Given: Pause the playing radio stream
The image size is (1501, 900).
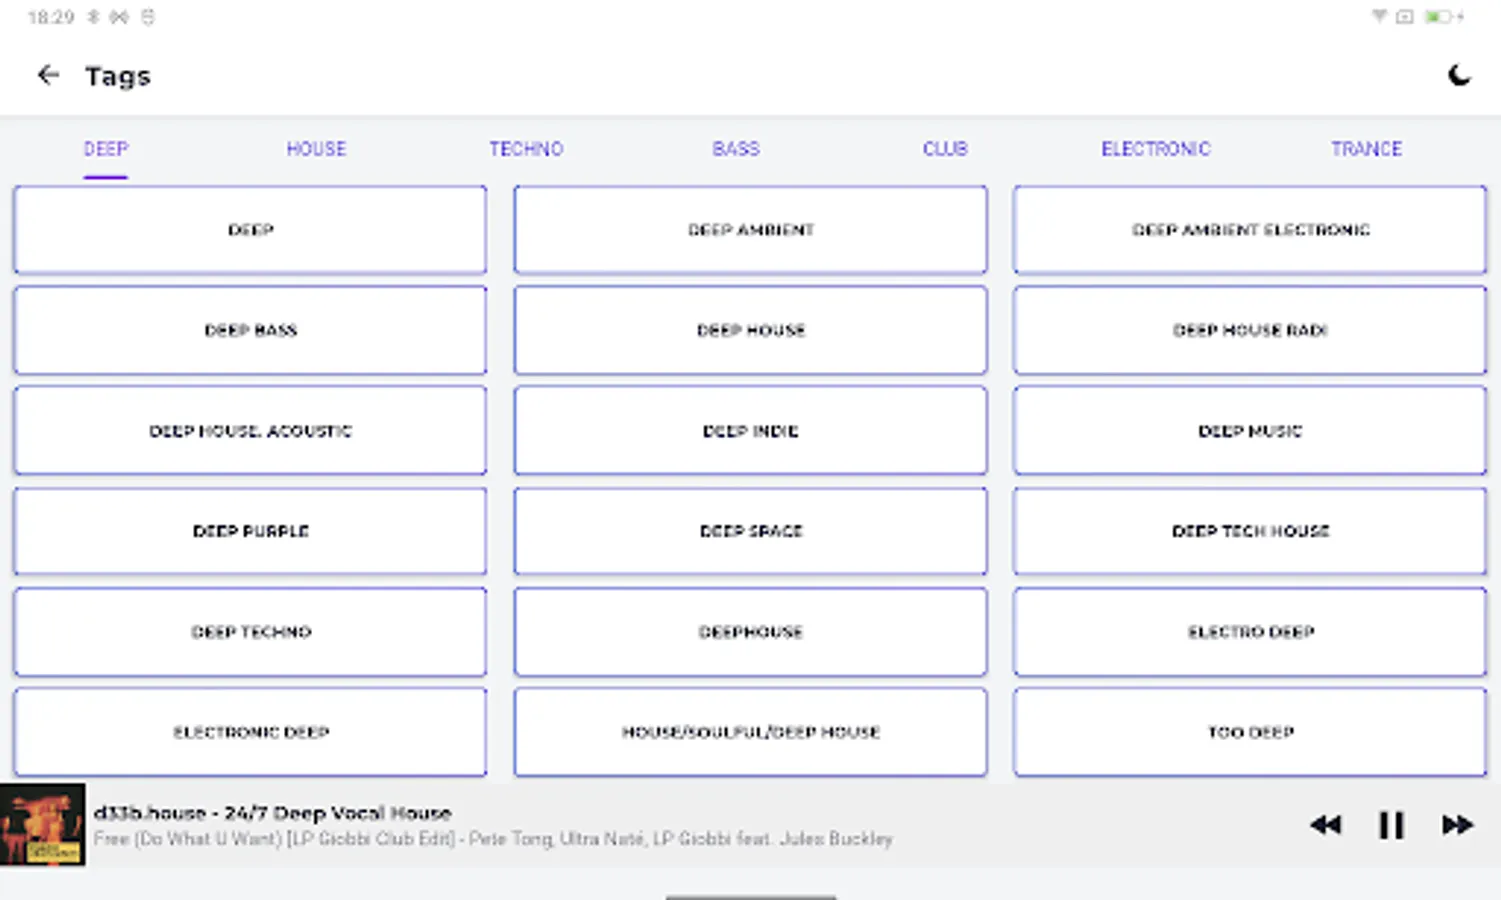Looking at the screenshot, I should pos(1391,825).
